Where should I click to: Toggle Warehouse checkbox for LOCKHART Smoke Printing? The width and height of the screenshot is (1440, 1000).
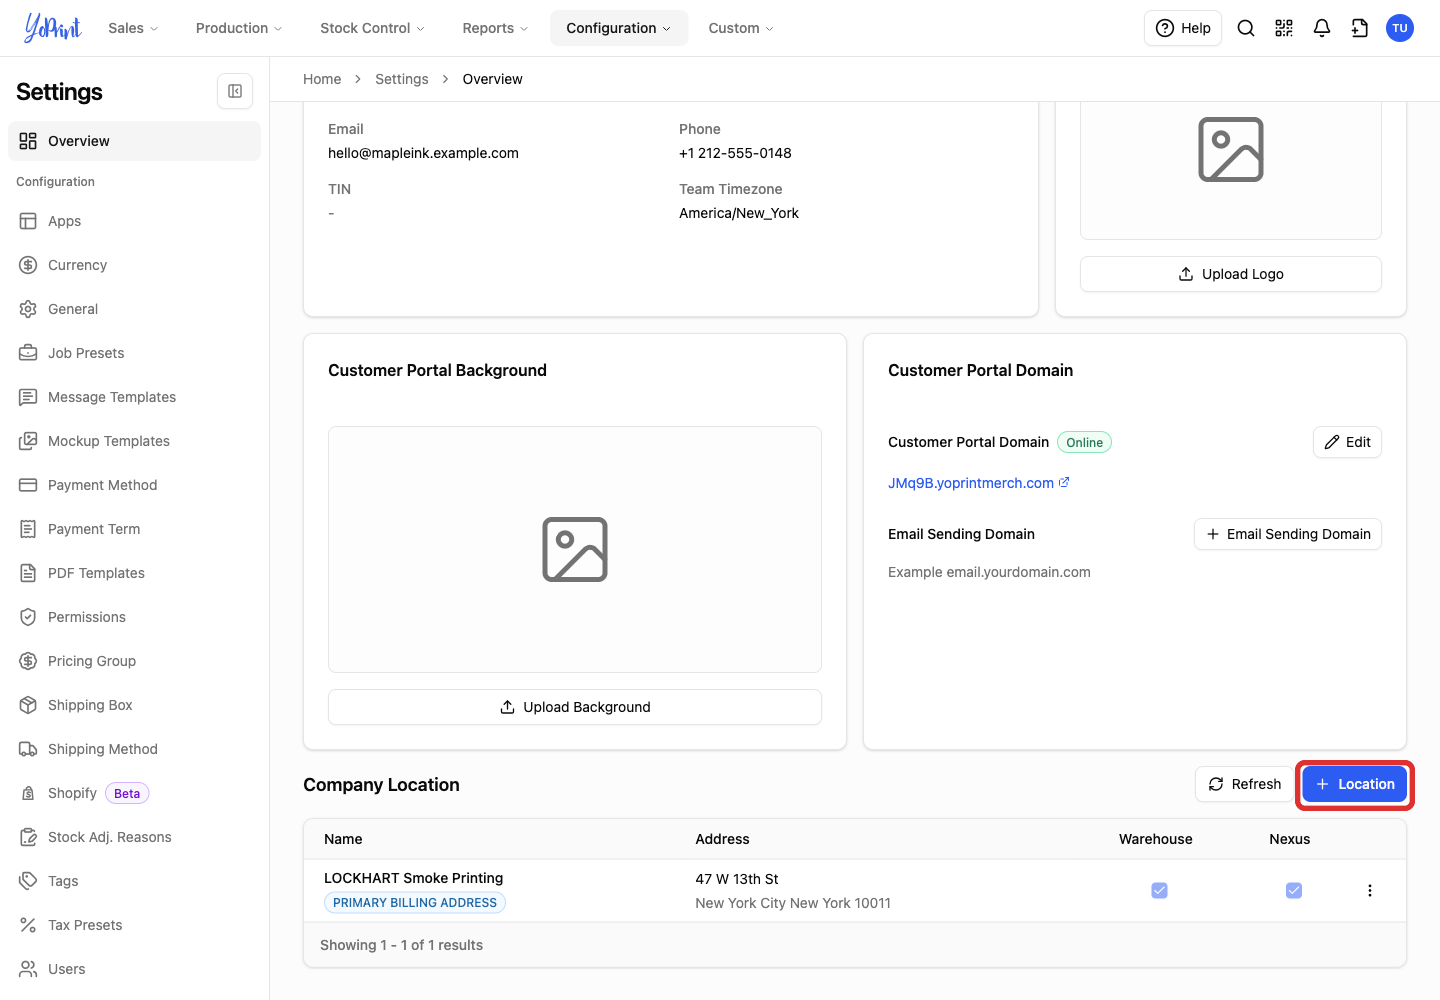click(x=1159, y=890)
